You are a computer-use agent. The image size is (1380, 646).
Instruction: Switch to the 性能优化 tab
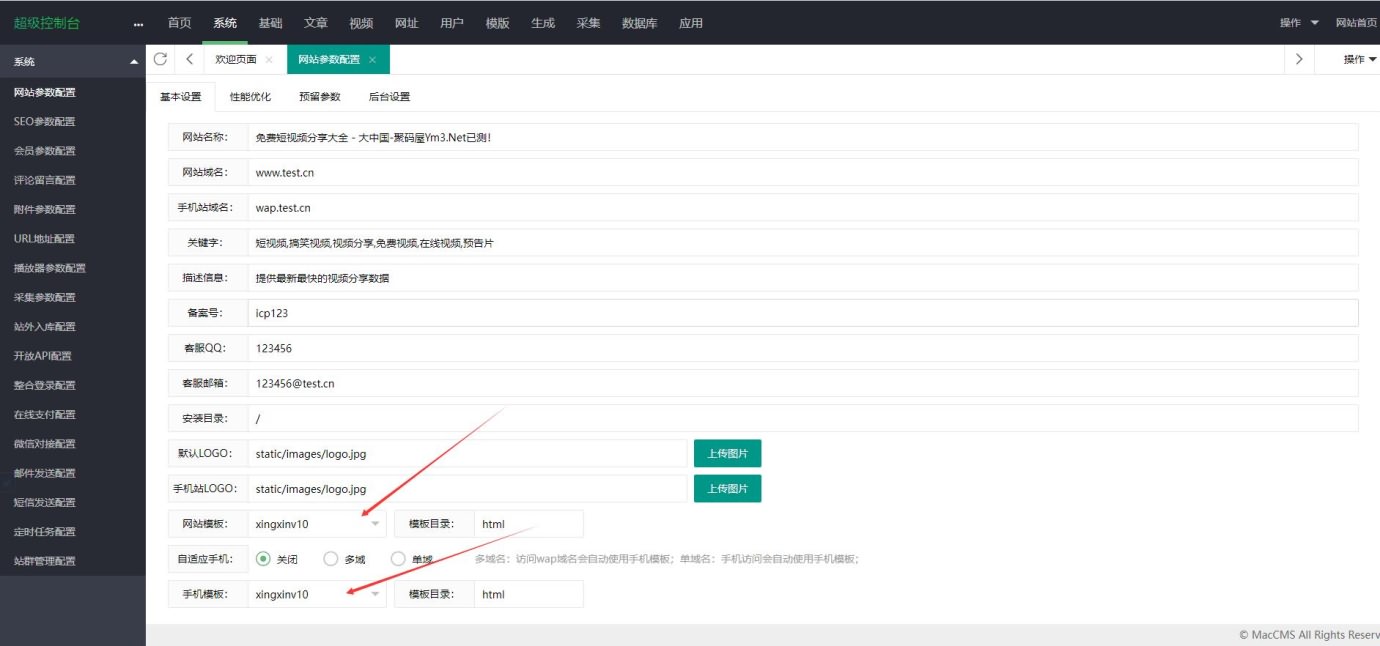[250, 97]
